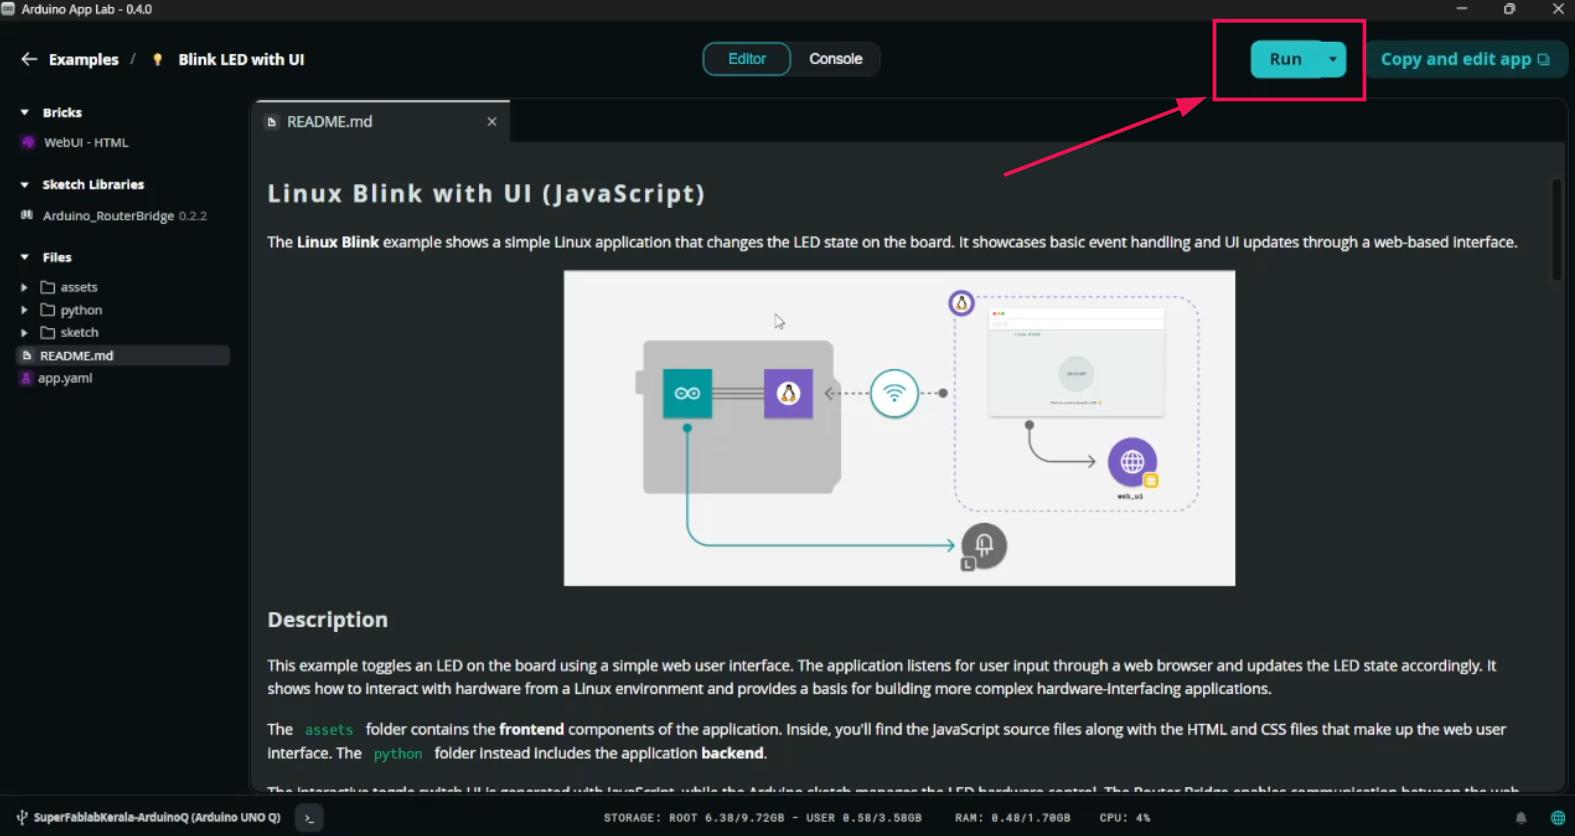
Task: Select Arduino_RouterBridge 0.2.2 library
Action: 125,216
